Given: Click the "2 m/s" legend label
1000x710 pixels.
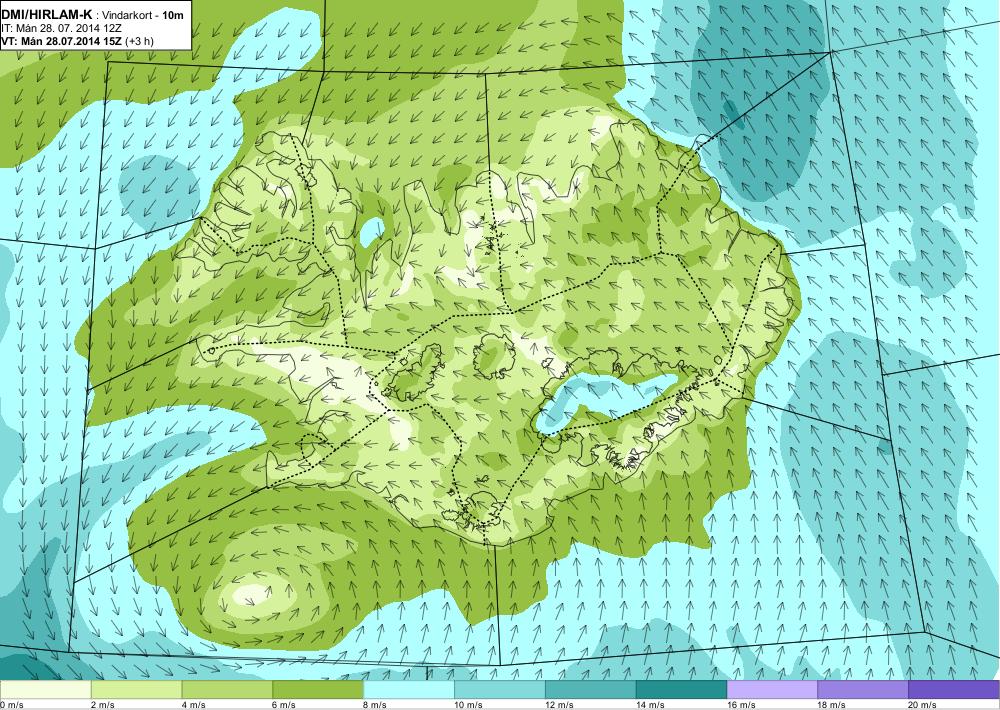Looking at the screenshot, I should 103,705.
